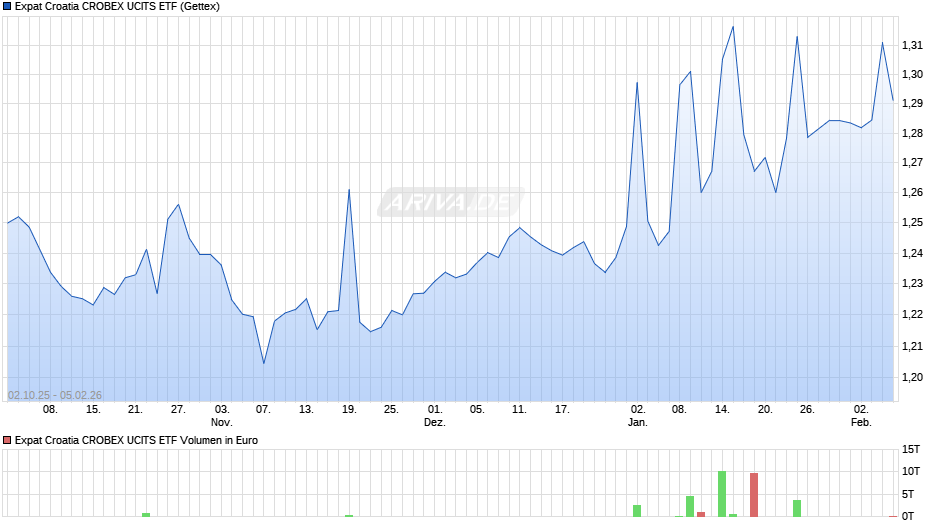940x526 pixels.
Task: Click the tall red volume bar
Action: (x=754, y=495)
